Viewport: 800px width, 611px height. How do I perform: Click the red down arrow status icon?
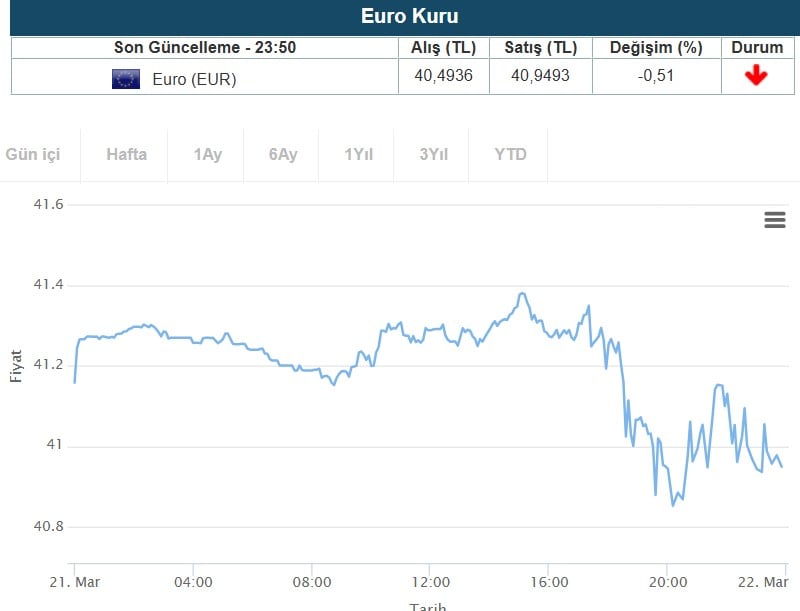(756, 76)
